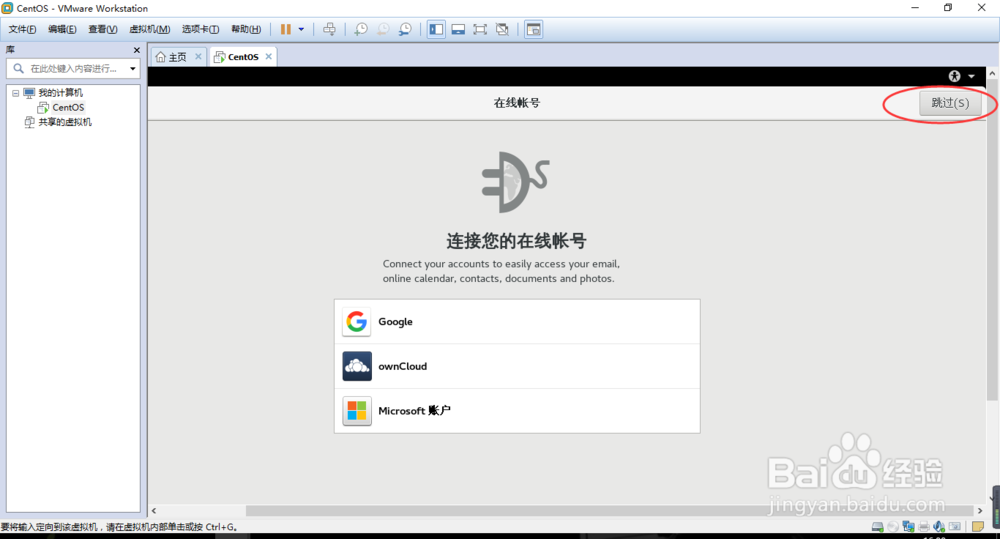Click the ownCloud cloud icon
This screenshot has height=539, width=1000.
tap(357, 366)
